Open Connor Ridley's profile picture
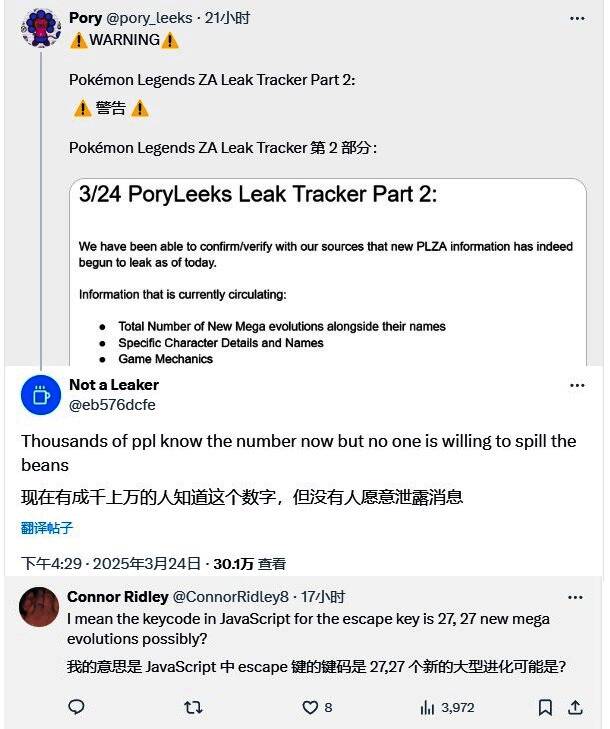The image size is (610, 729). click(x=40, y=606)
